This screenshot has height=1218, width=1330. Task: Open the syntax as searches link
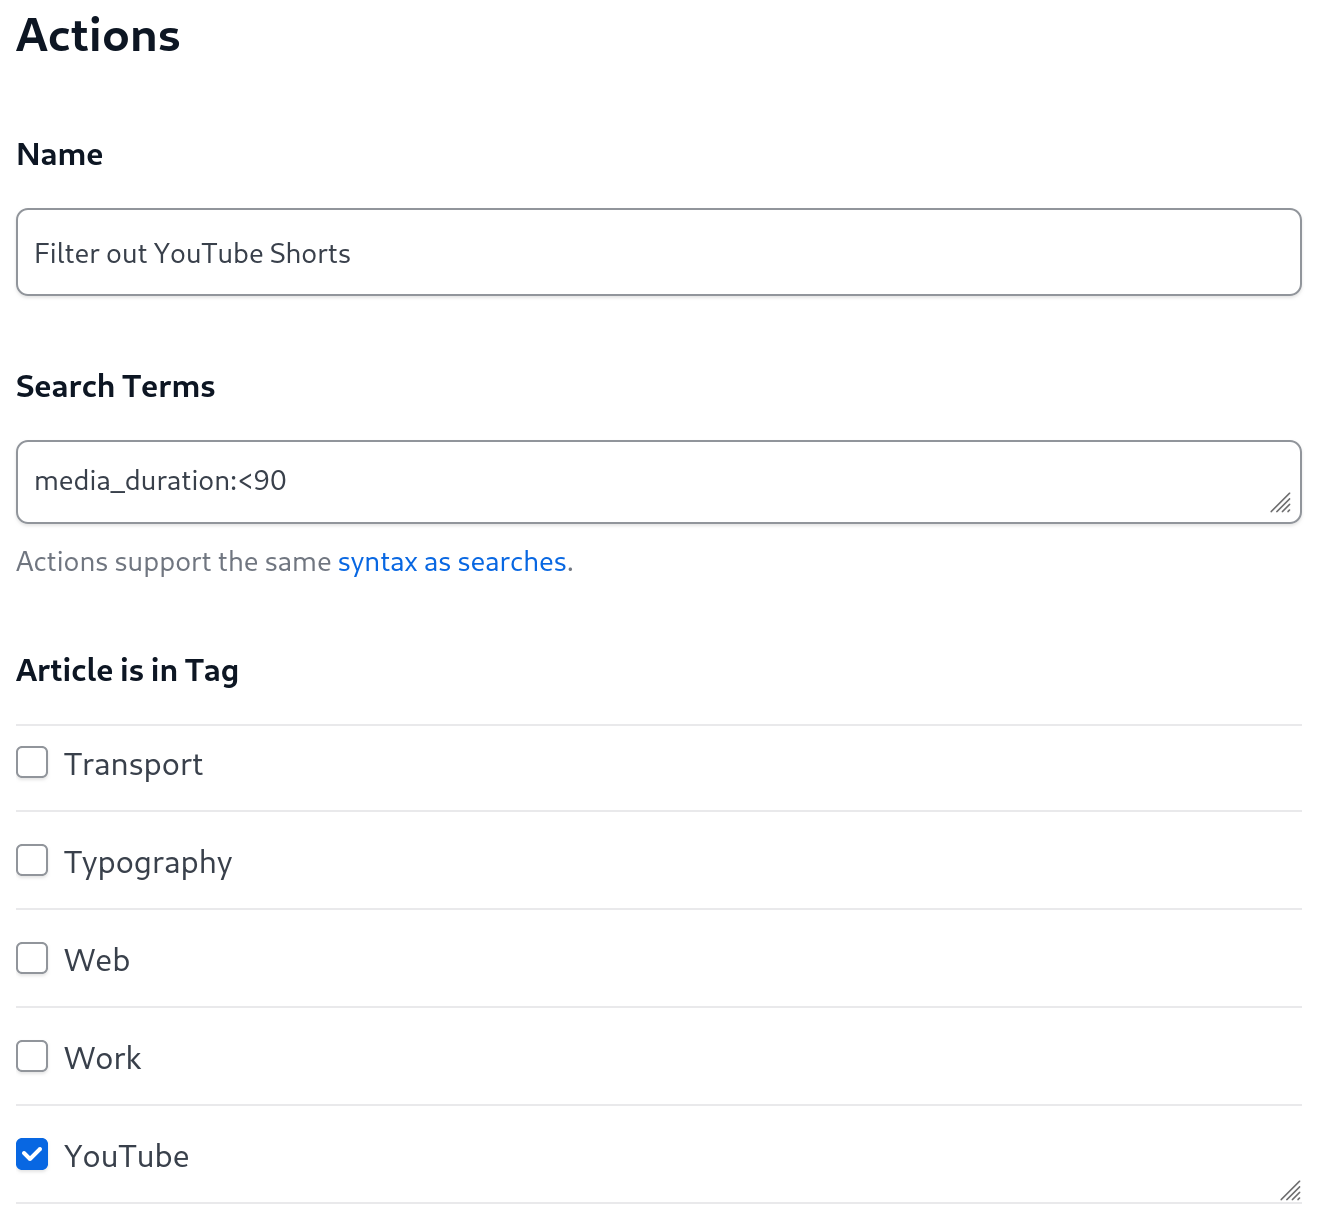click(452, 562)
